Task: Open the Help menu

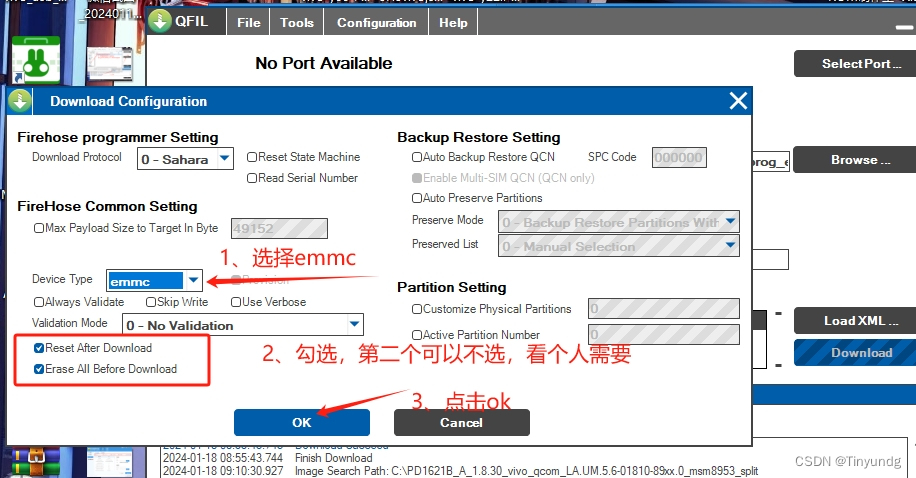Action: pyautogui.click(x=453, y=23)
